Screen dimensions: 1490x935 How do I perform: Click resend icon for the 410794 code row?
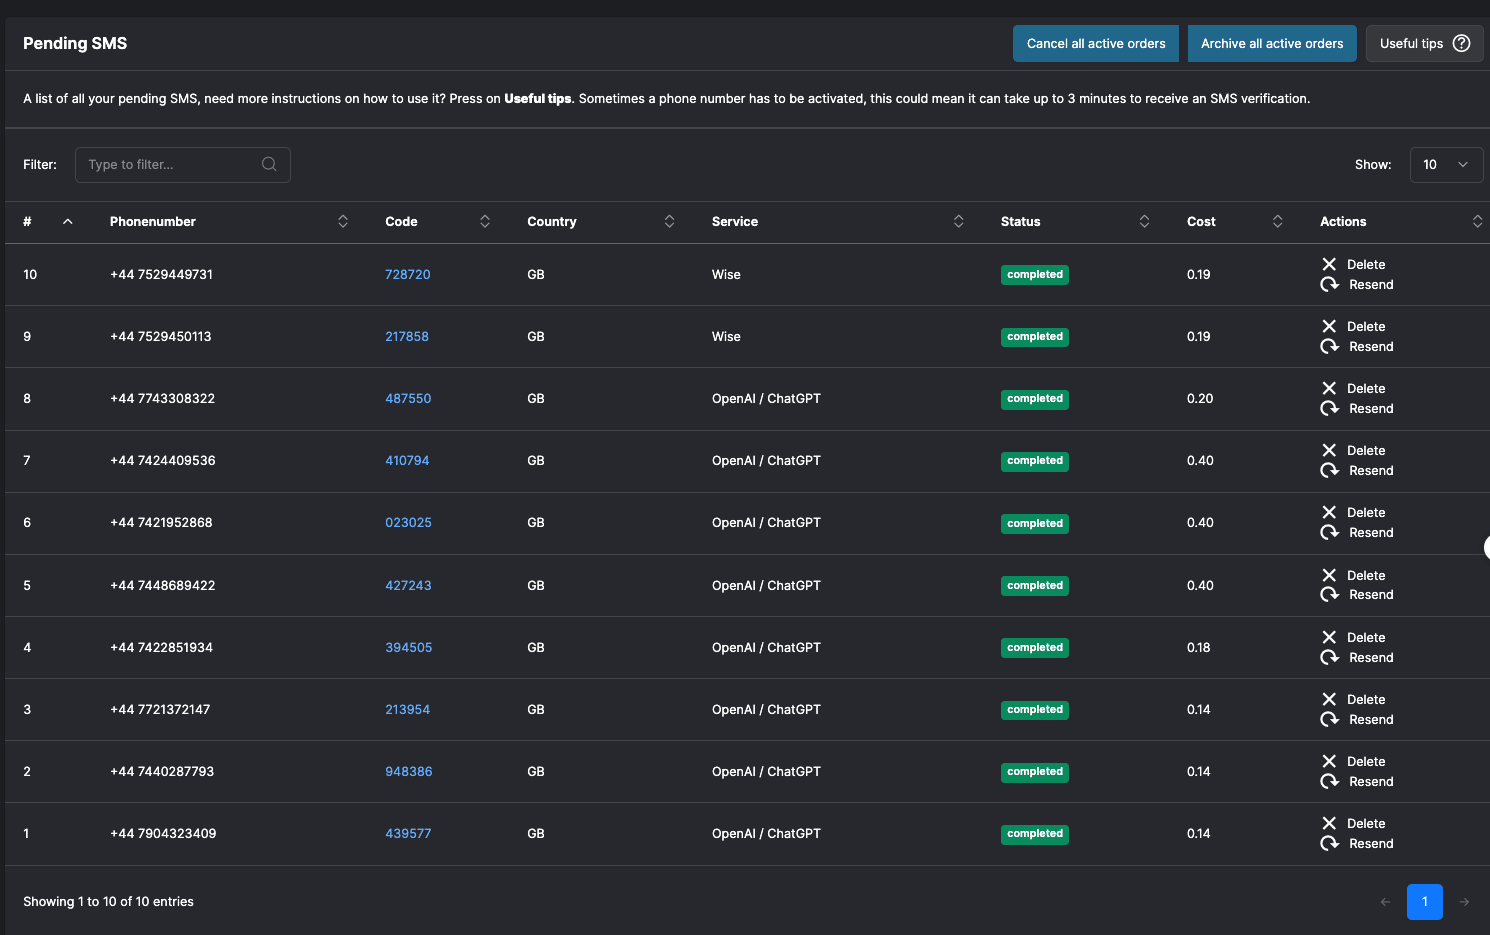1329,470
